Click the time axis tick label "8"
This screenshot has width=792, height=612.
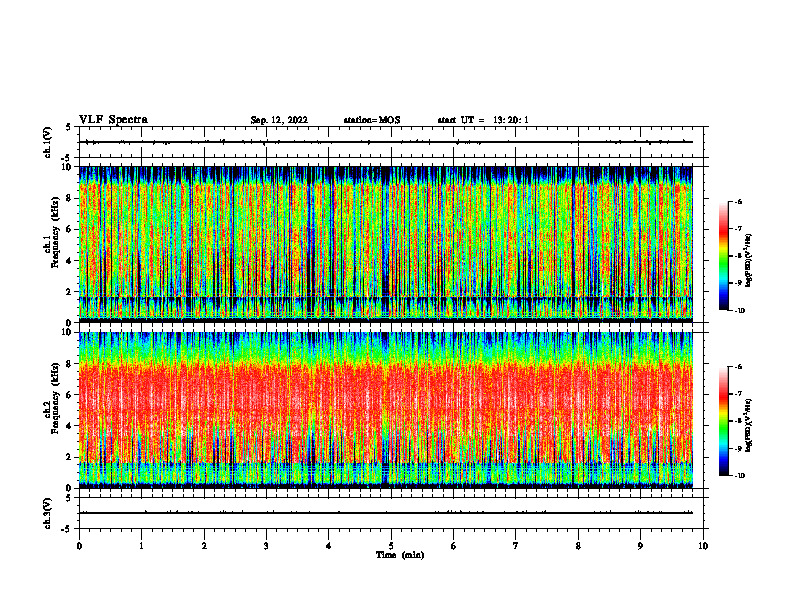coord(578,546)
